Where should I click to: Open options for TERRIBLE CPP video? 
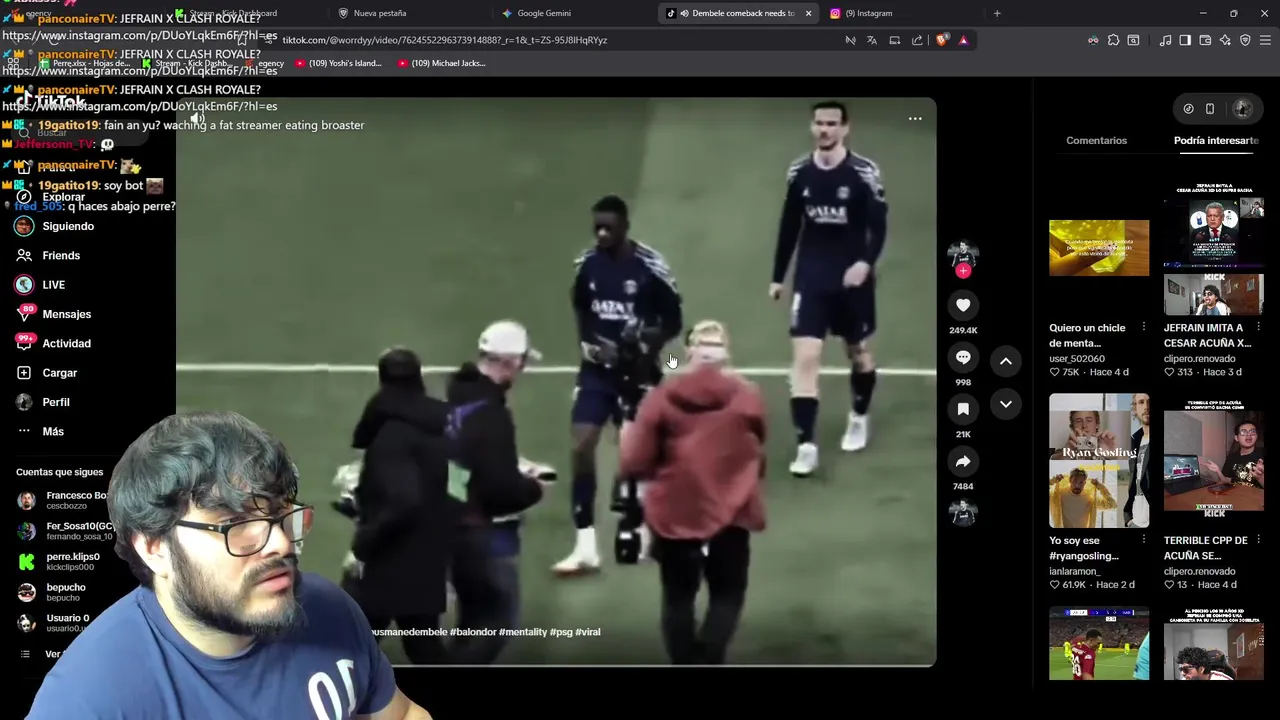pos(1258,540)
